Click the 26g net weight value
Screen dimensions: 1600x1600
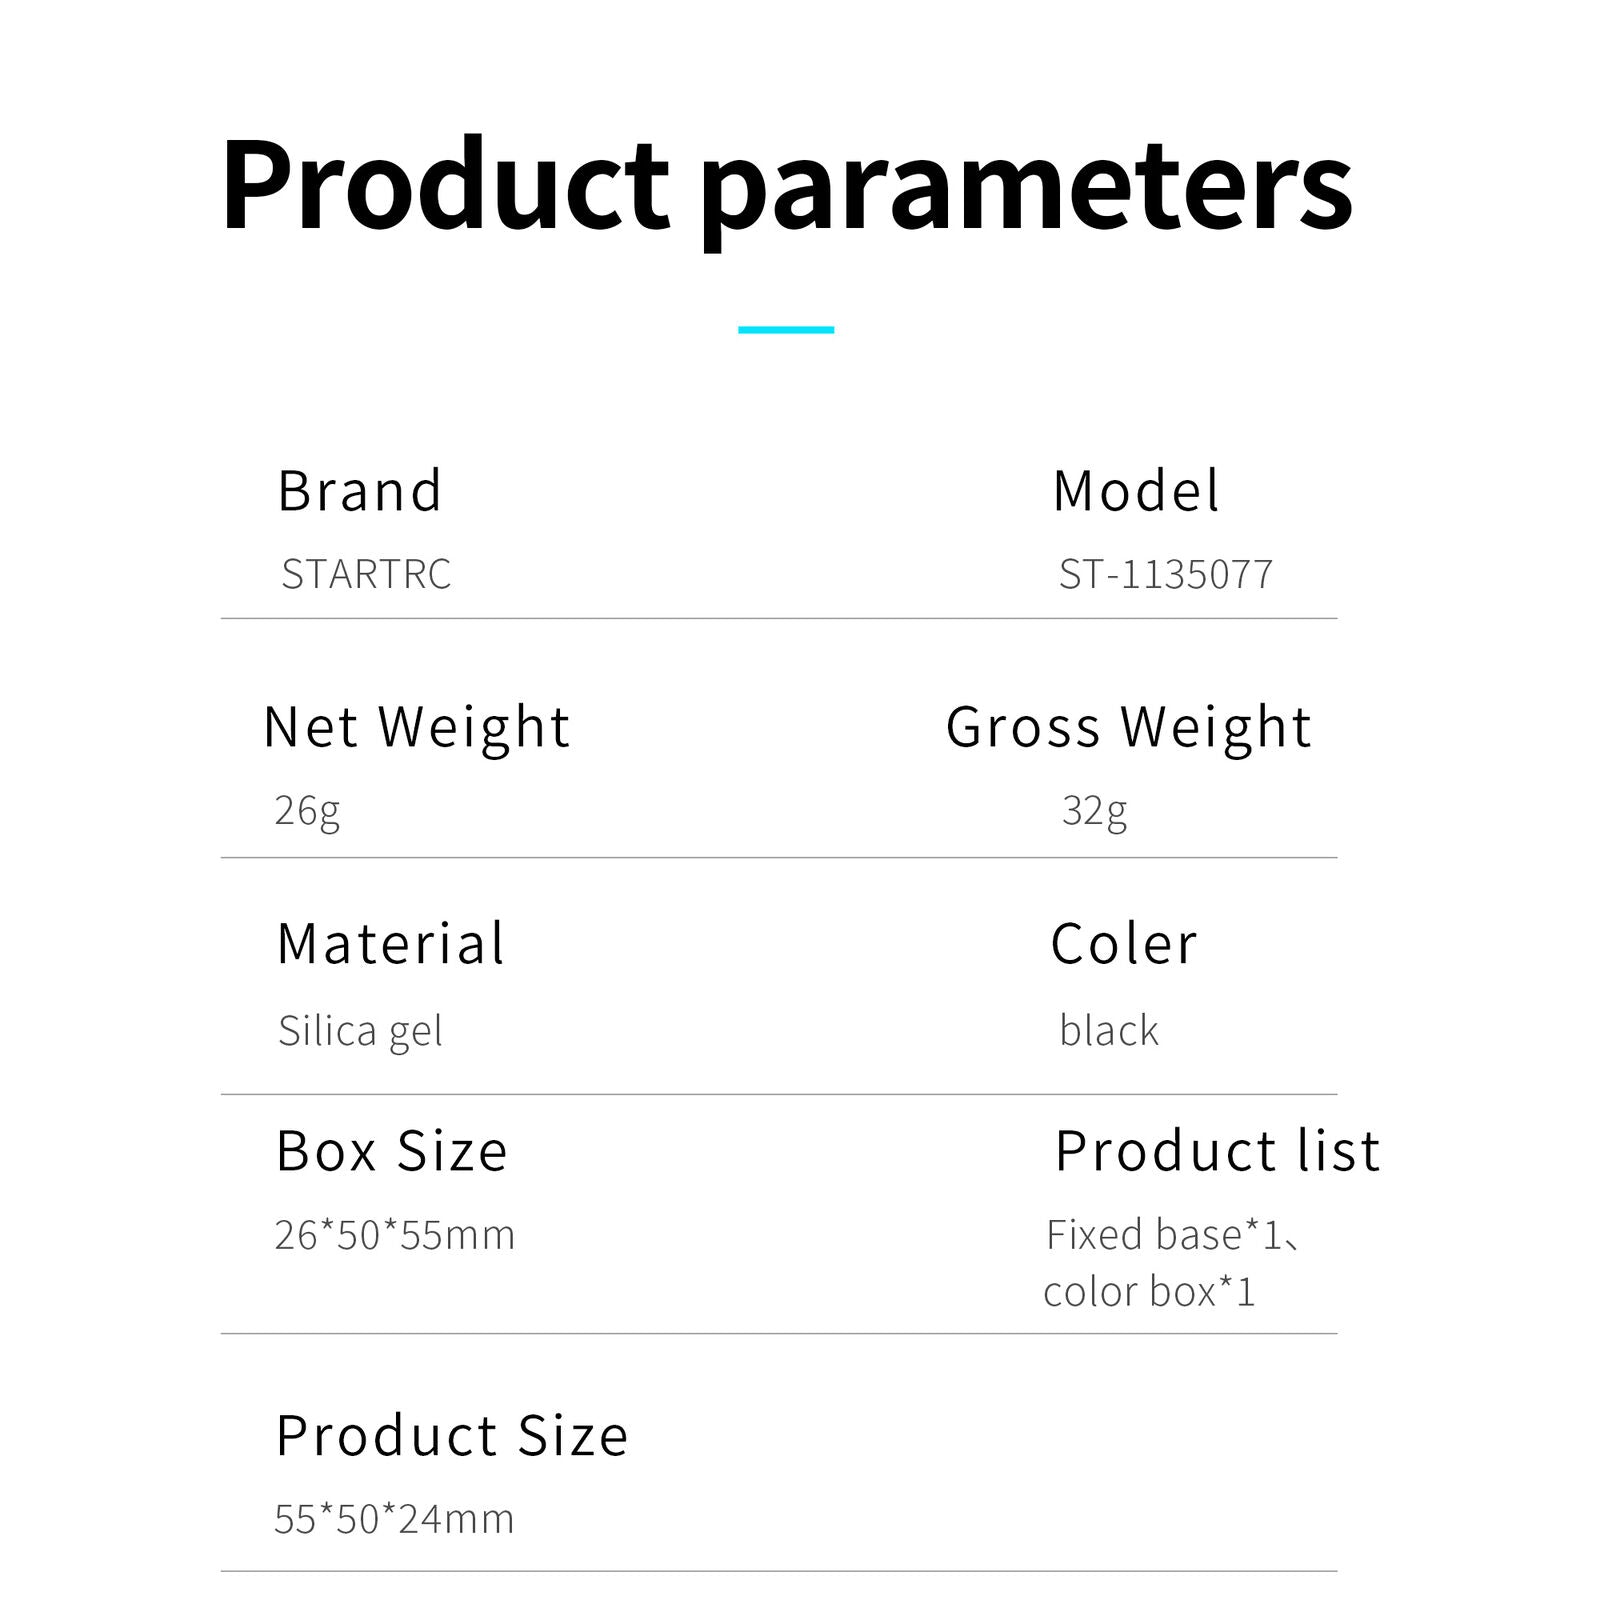click(x=307, y=810)
